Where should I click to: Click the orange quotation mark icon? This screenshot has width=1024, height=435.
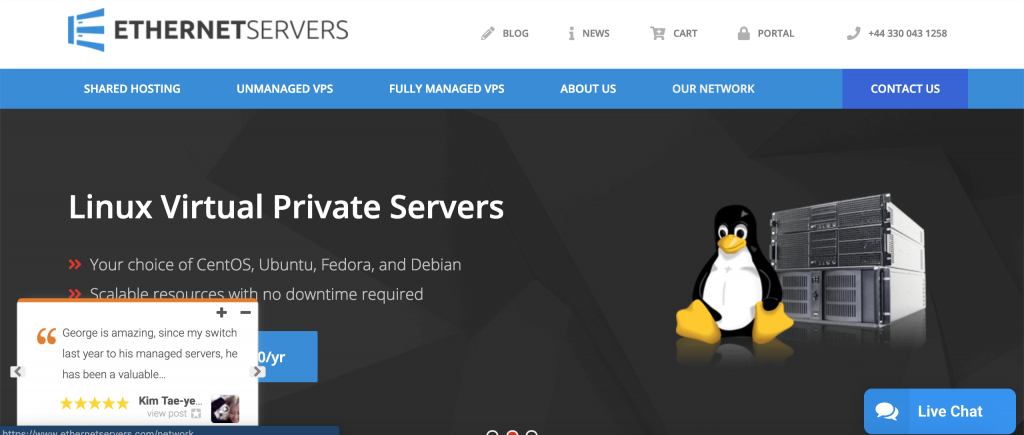click(46, 336)
